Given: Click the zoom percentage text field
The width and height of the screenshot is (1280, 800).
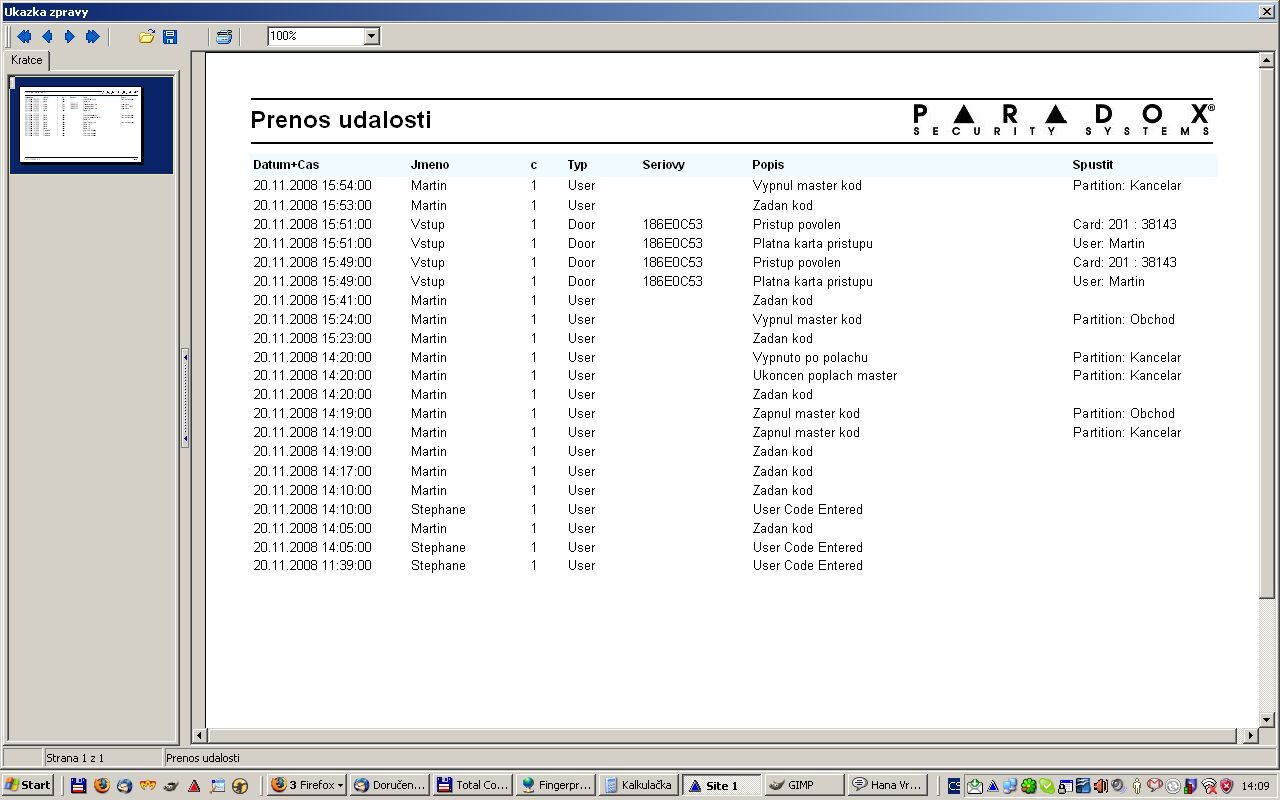Looking at the screenshot, I should [x=315, y=36].
